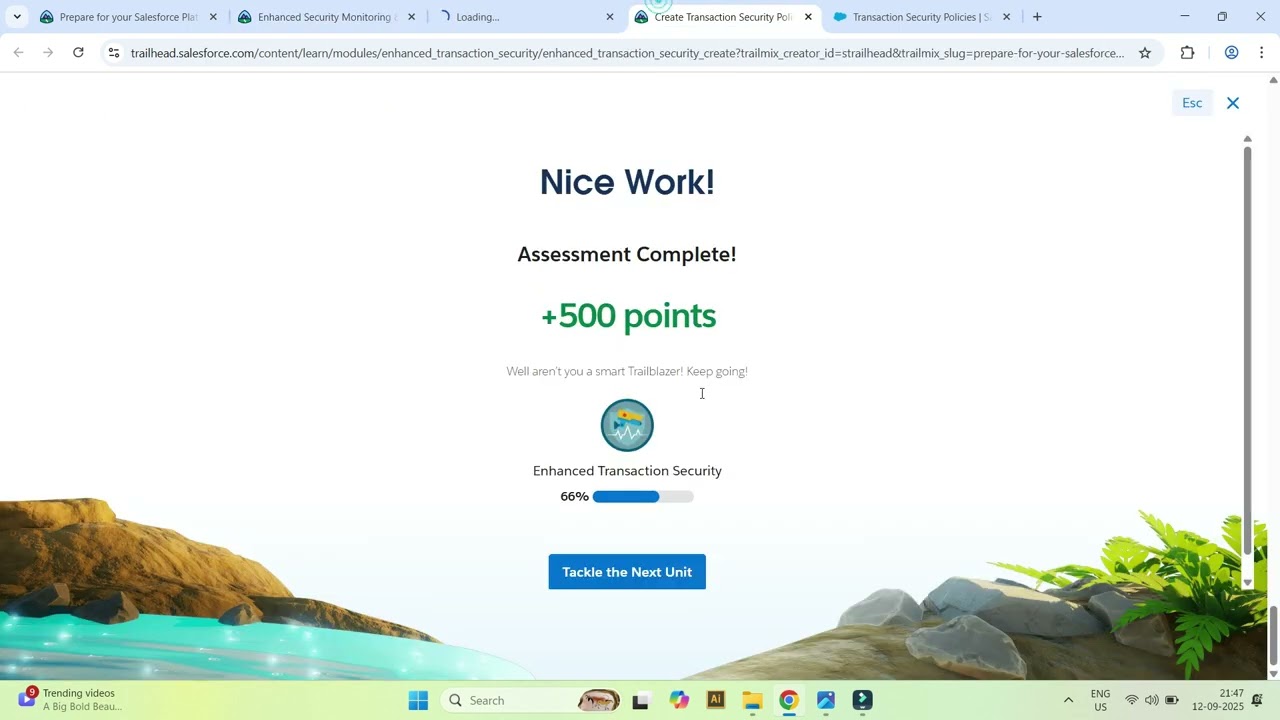Close the completion overlay with the X icon
1280x720 pixels.
[1233, 103]
